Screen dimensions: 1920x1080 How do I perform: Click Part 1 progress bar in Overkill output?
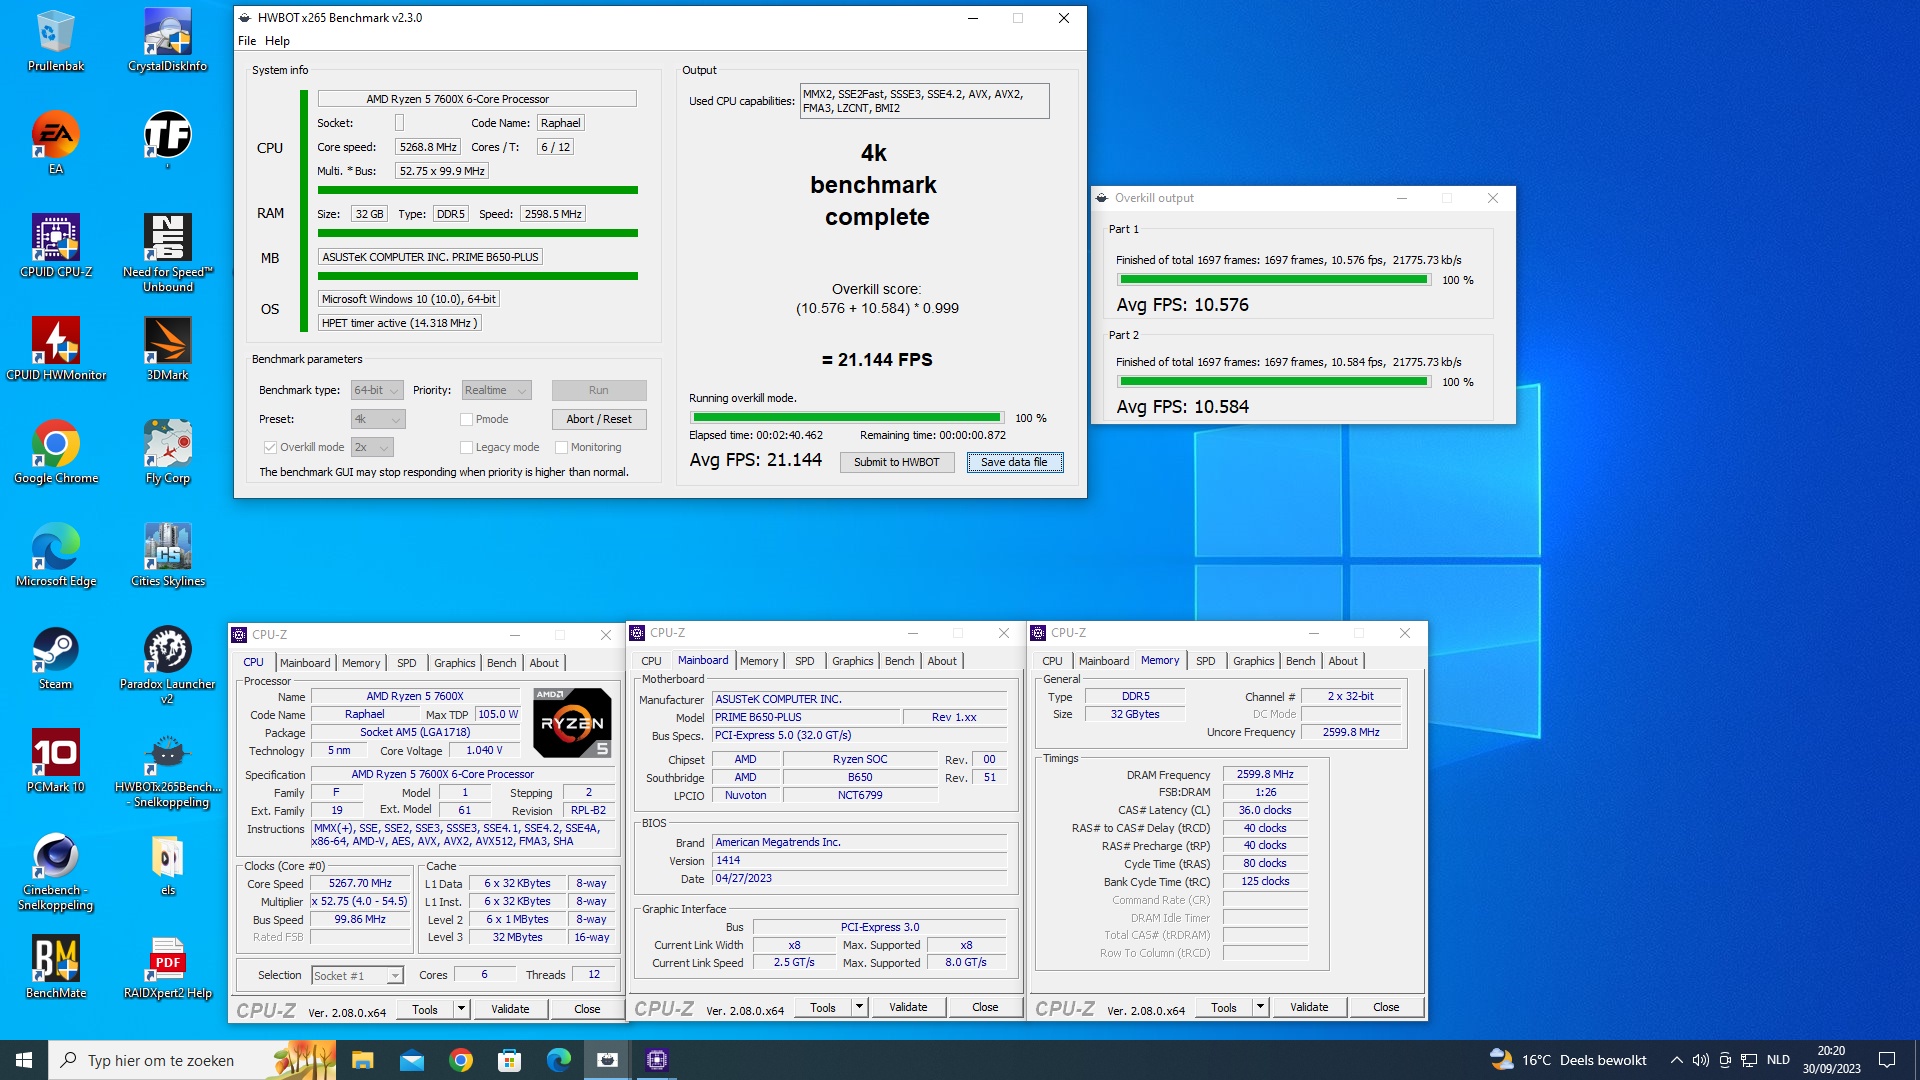click(1274, 280)
